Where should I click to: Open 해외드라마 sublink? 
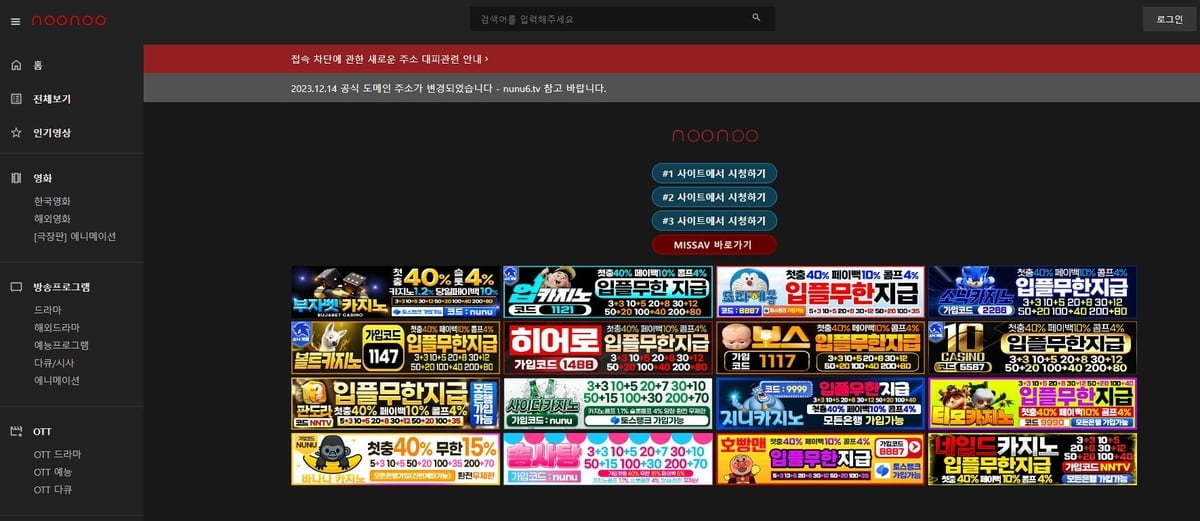[x=56, y=327]
